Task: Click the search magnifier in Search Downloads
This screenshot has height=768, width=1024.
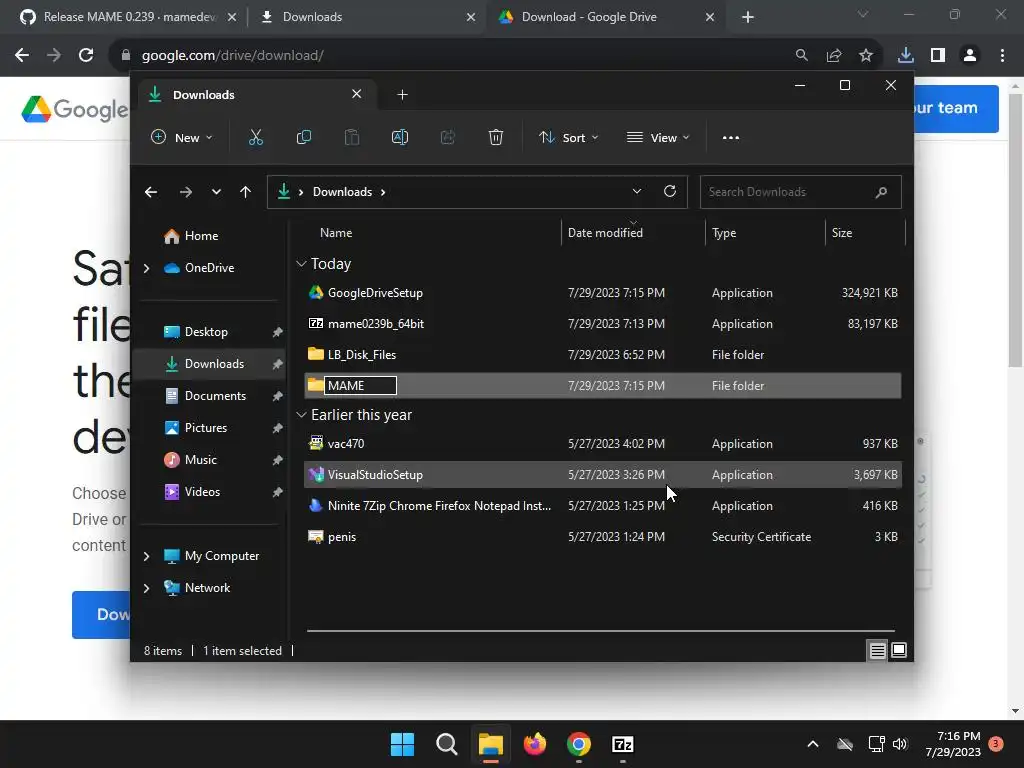Action: tap(881, 192)
